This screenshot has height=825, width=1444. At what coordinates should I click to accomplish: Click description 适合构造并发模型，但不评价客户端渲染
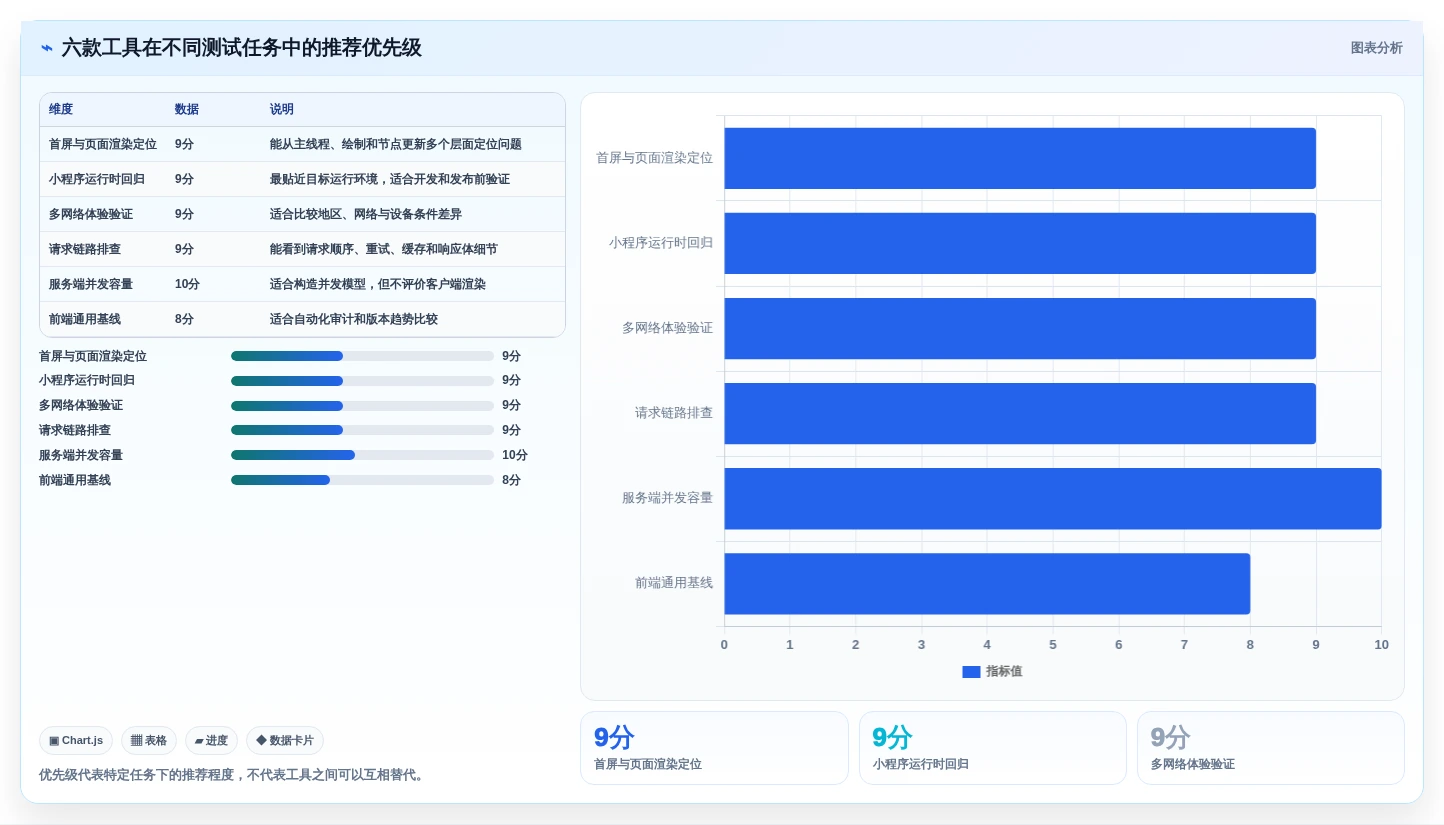click(378, 284)
